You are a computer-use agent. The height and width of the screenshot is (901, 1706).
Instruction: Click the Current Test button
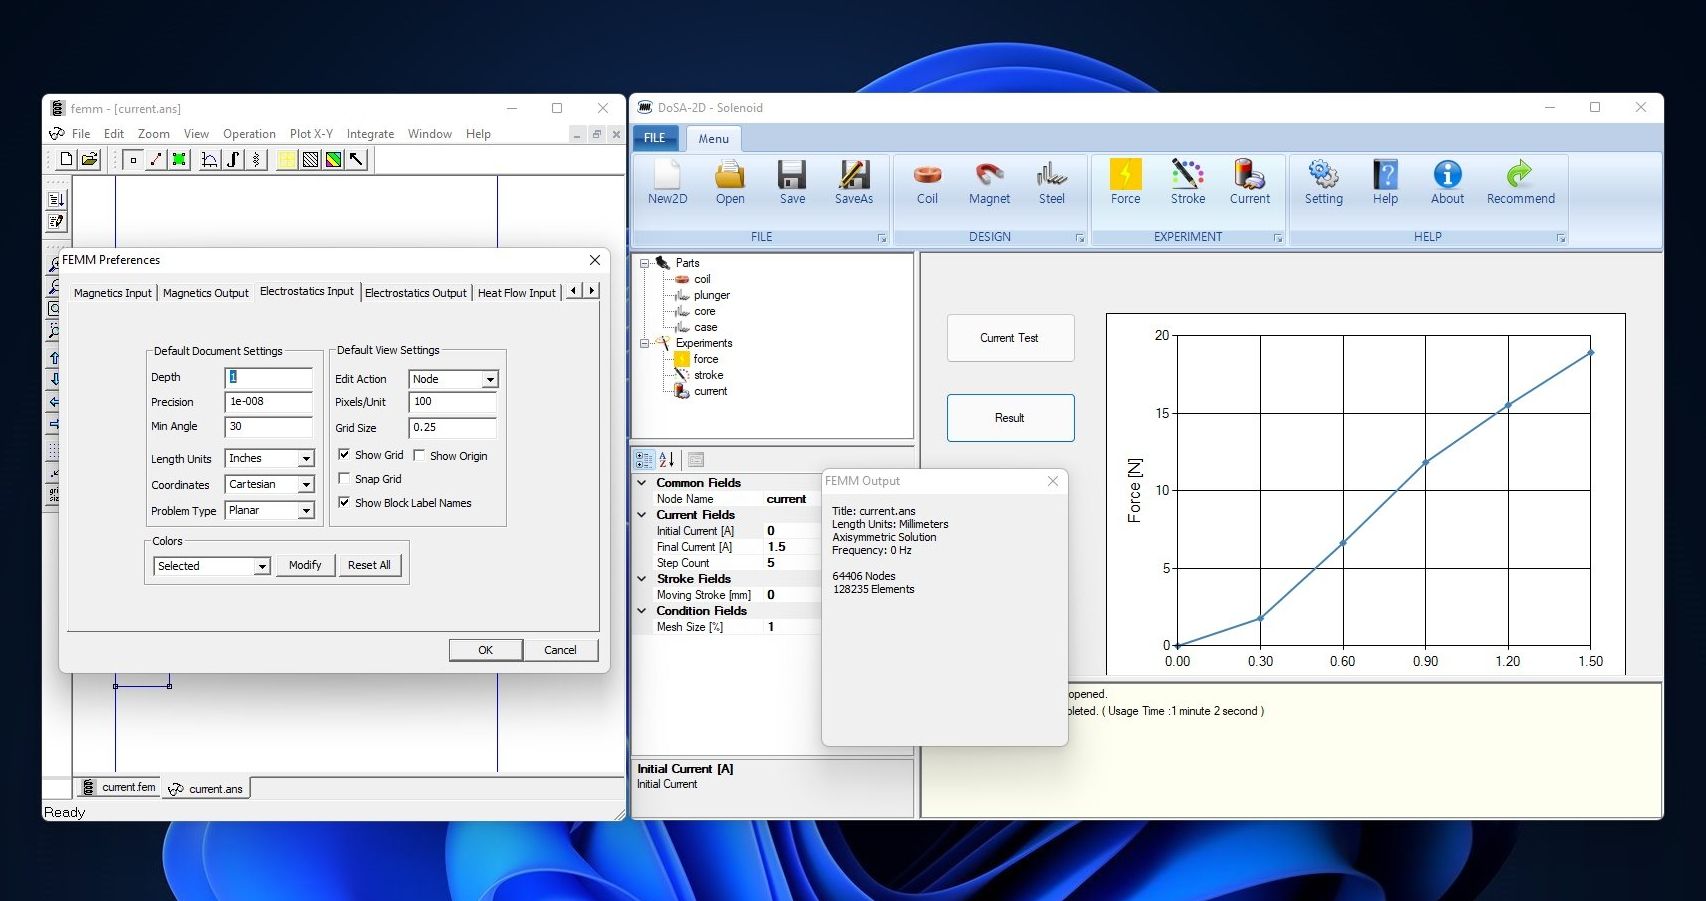point(1010,338)
